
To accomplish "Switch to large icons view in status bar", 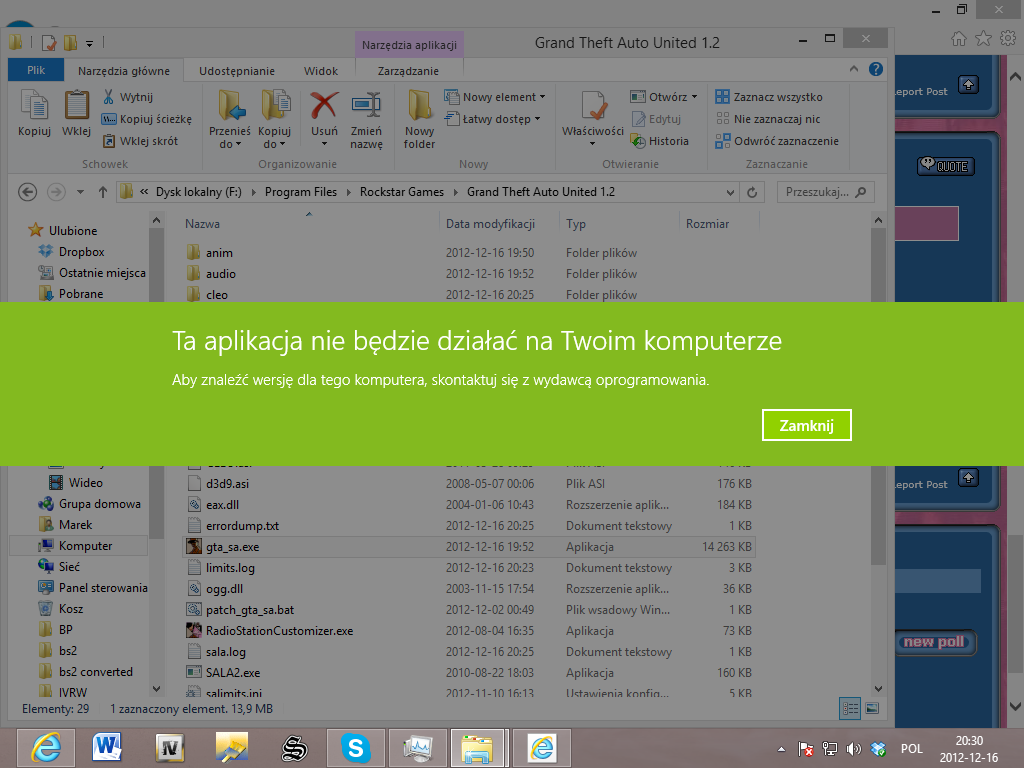I will point(872,708).
